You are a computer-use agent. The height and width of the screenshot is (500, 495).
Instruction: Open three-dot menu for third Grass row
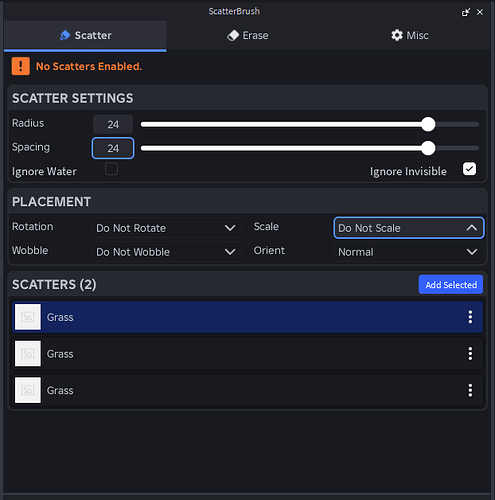pyautogui.click(x=470, y=390)
